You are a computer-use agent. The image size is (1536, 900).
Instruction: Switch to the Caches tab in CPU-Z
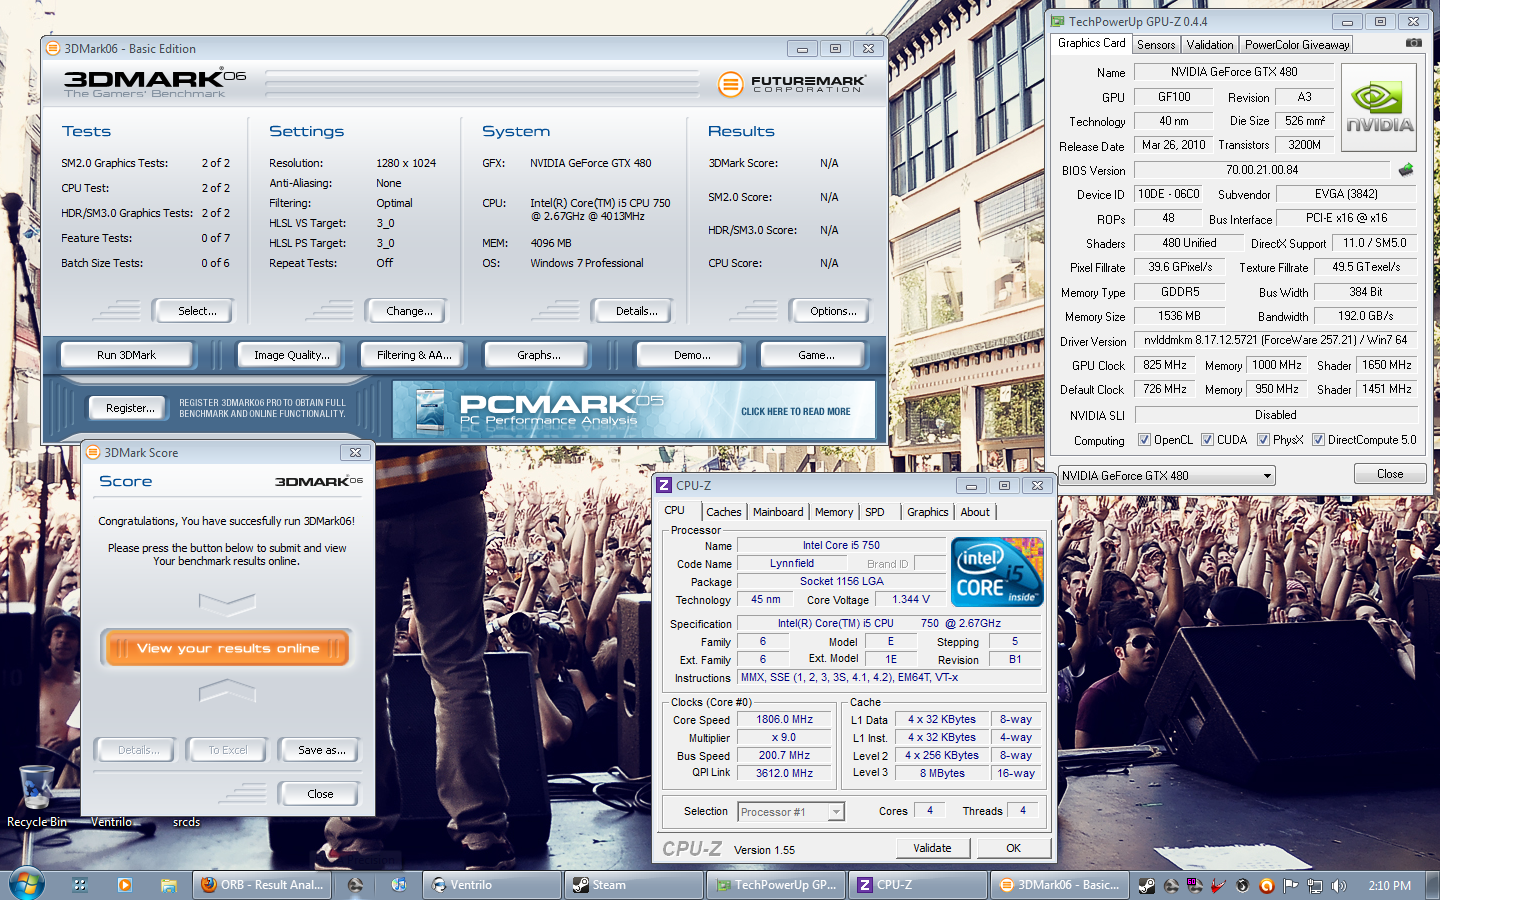pyautogui.click(x=724, y=512)
